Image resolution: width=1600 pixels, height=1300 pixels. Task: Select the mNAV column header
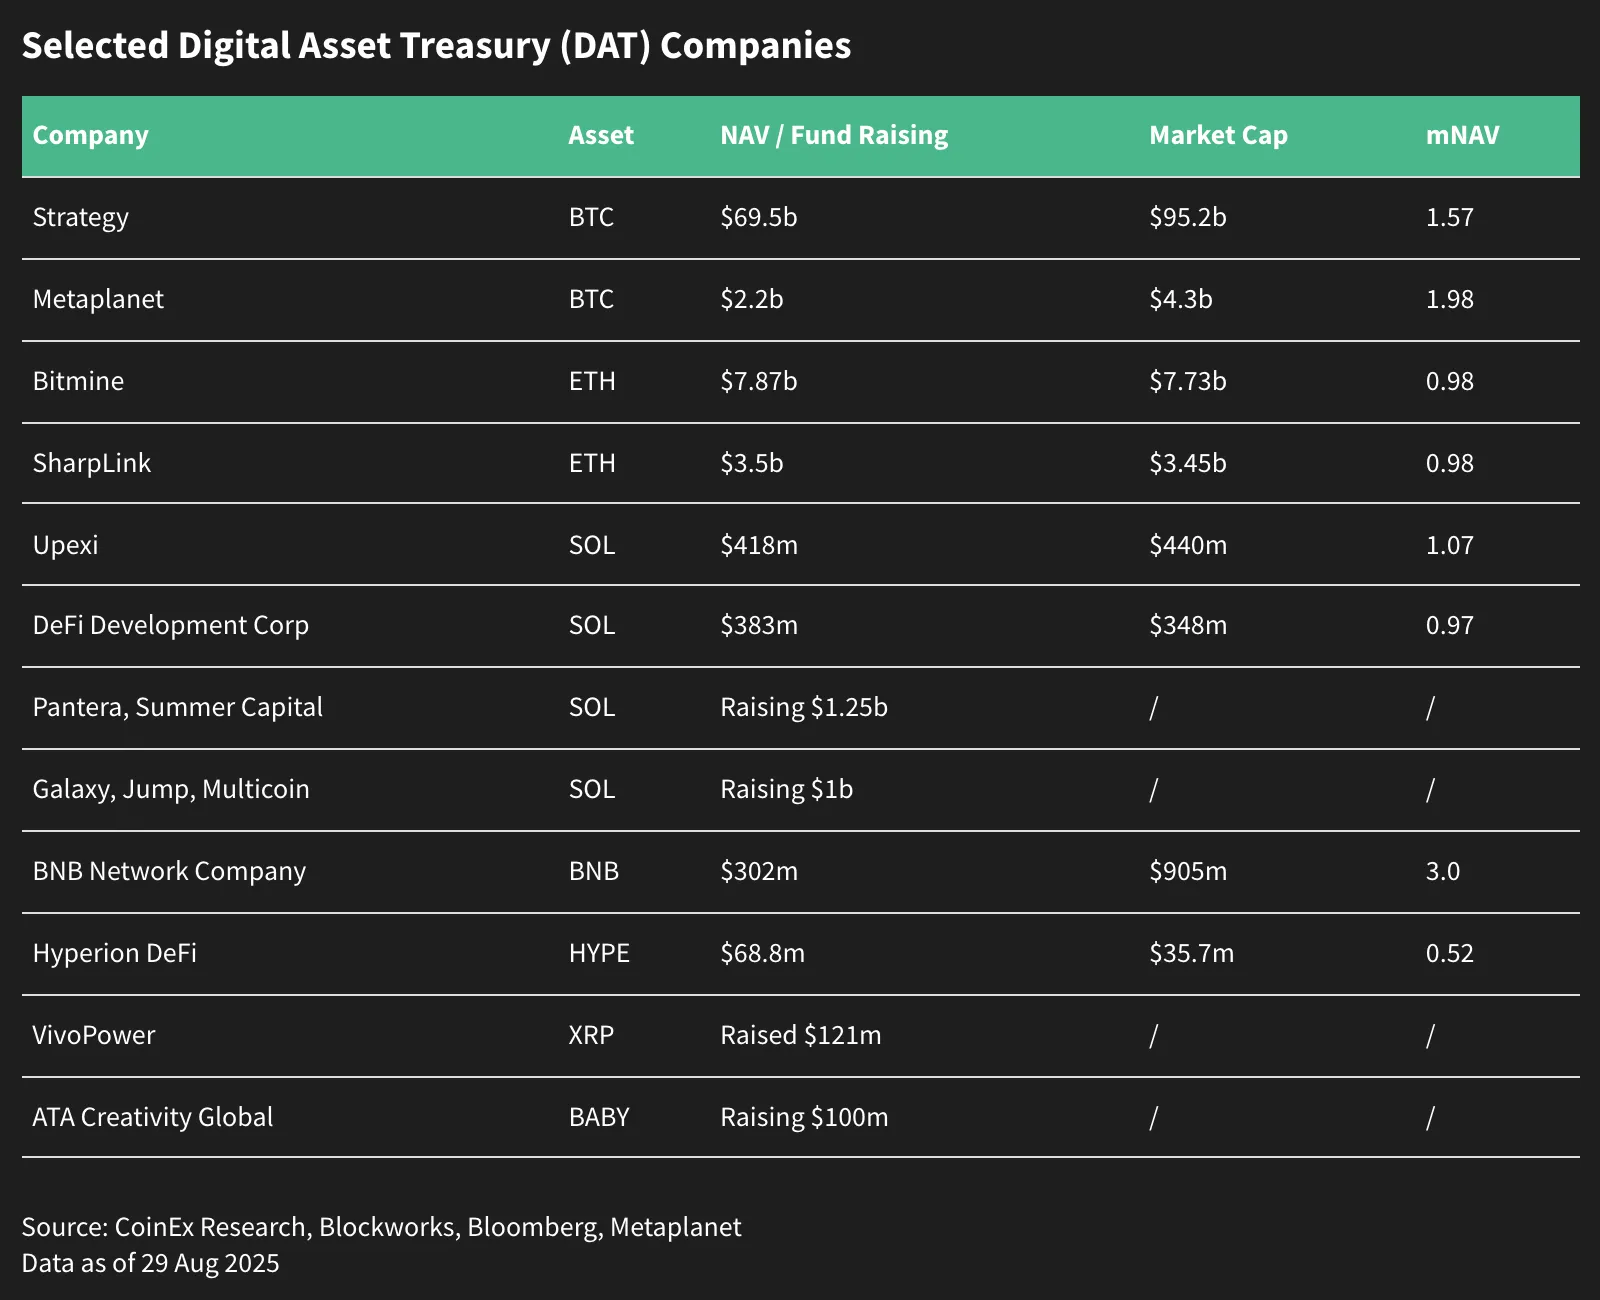point(1462,135)
